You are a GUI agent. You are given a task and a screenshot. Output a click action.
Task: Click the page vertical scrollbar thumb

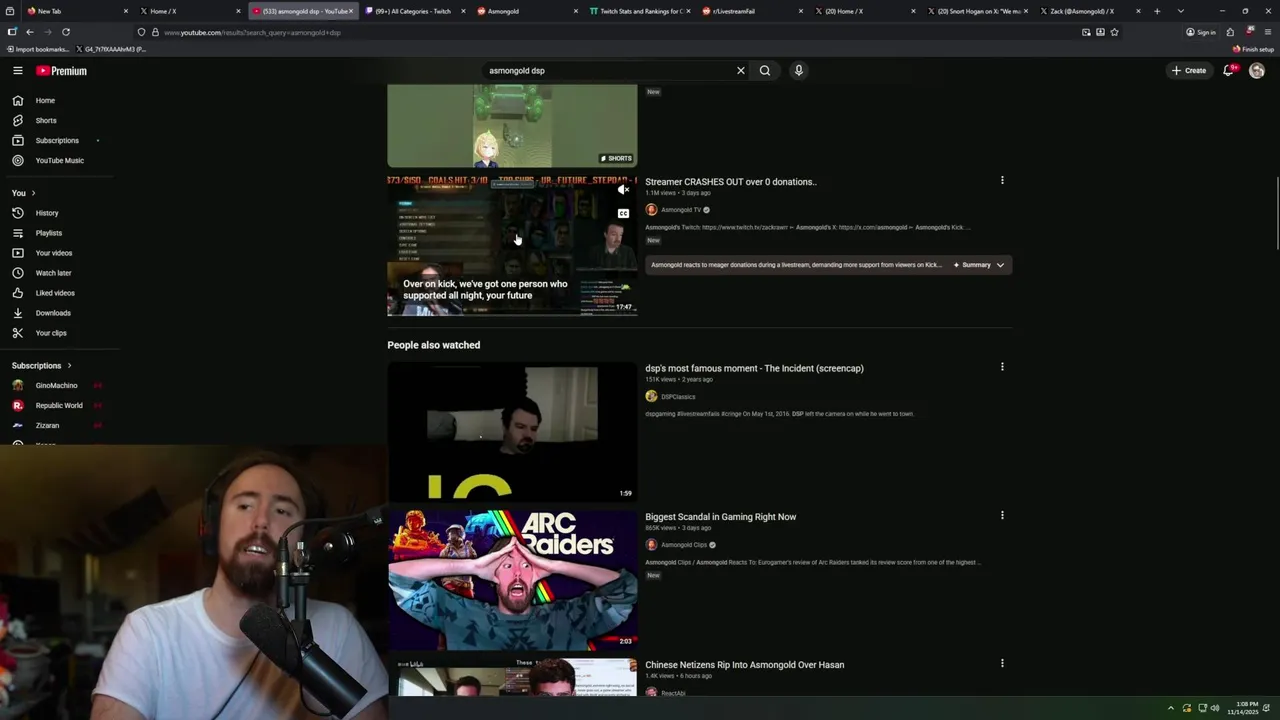[1276, 215]
